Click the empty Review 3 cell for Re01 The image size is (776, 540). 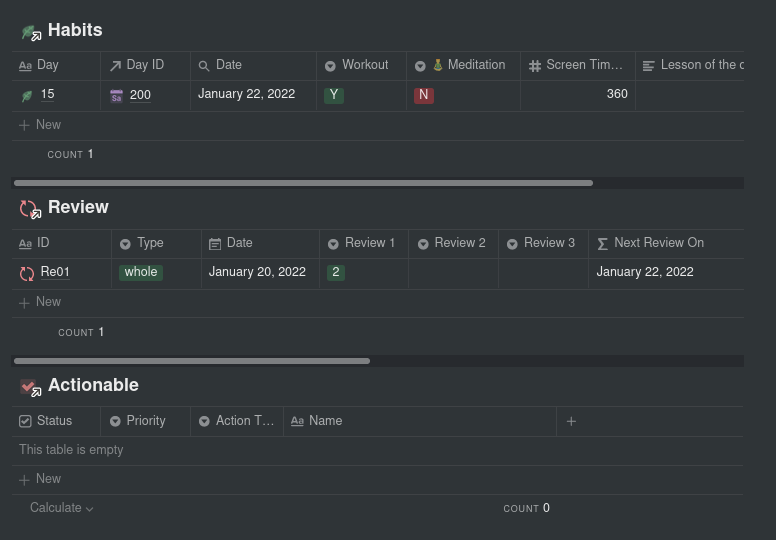pos(543,273)
